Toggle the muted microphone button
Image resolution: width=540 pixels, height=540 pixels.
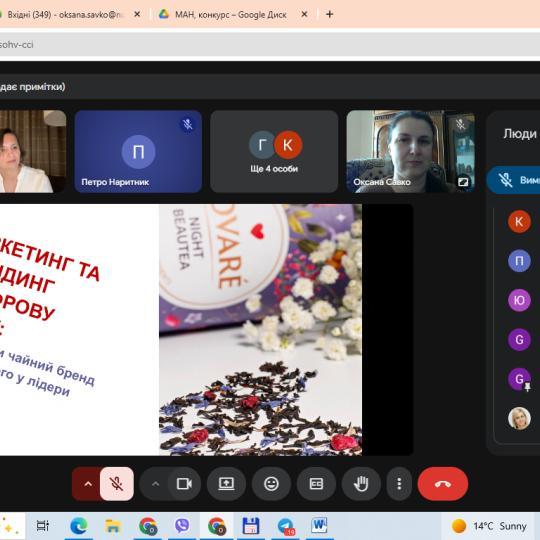[117, 484]
